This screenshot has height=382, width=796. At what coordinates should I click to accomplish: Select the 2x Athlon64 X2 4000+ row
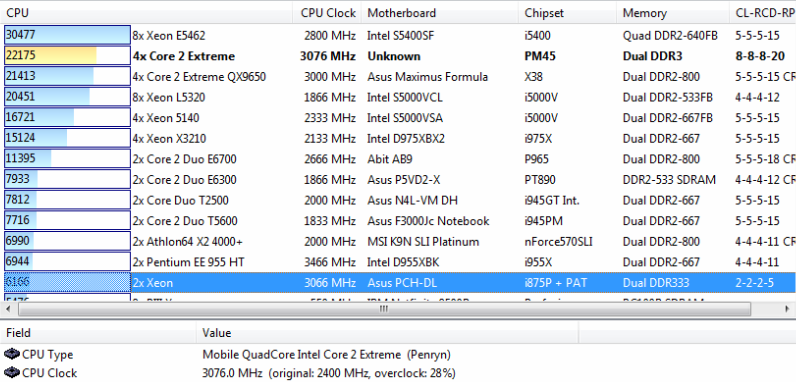[x=398, y=241]
